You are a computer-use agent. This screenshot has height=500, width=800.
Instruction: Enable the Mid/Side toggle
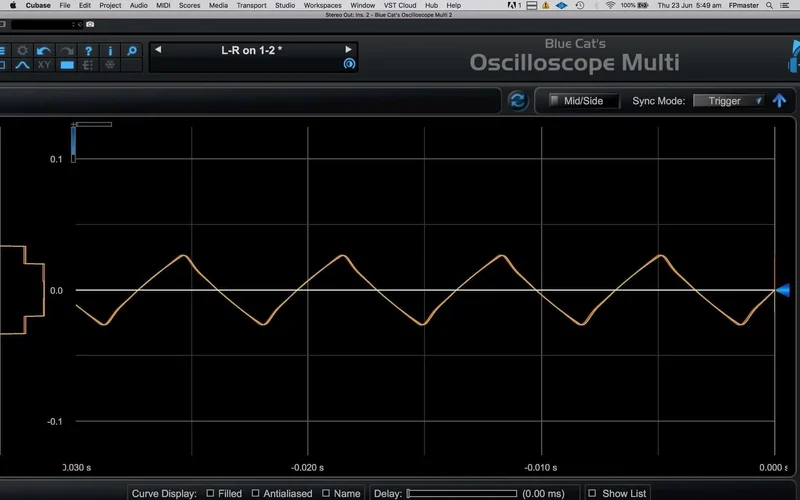click(555, 101)
